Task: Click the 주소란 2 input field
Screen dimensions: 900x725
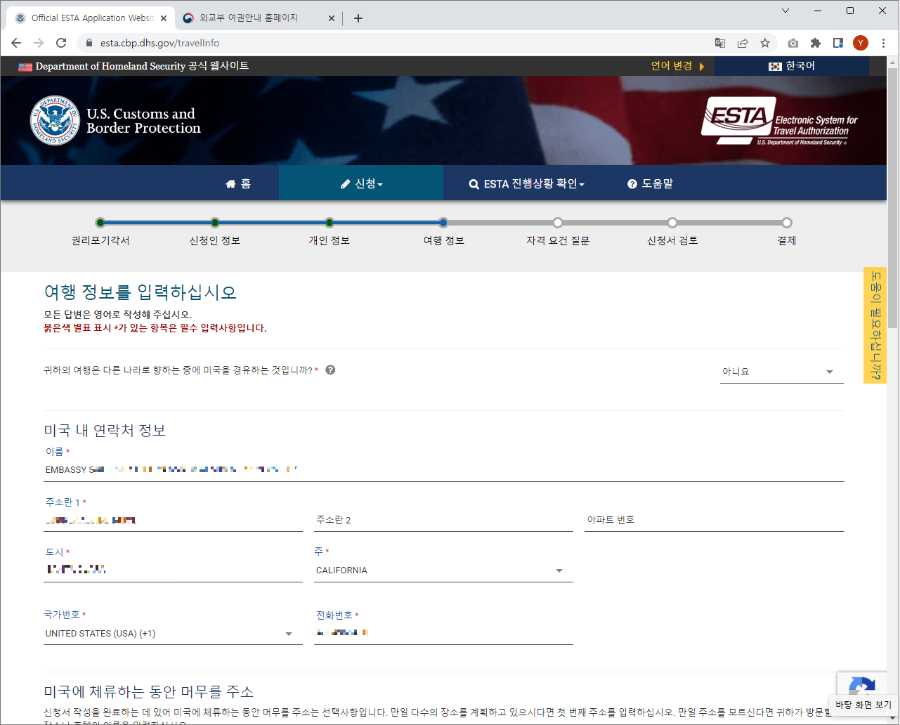Action: 443,520
